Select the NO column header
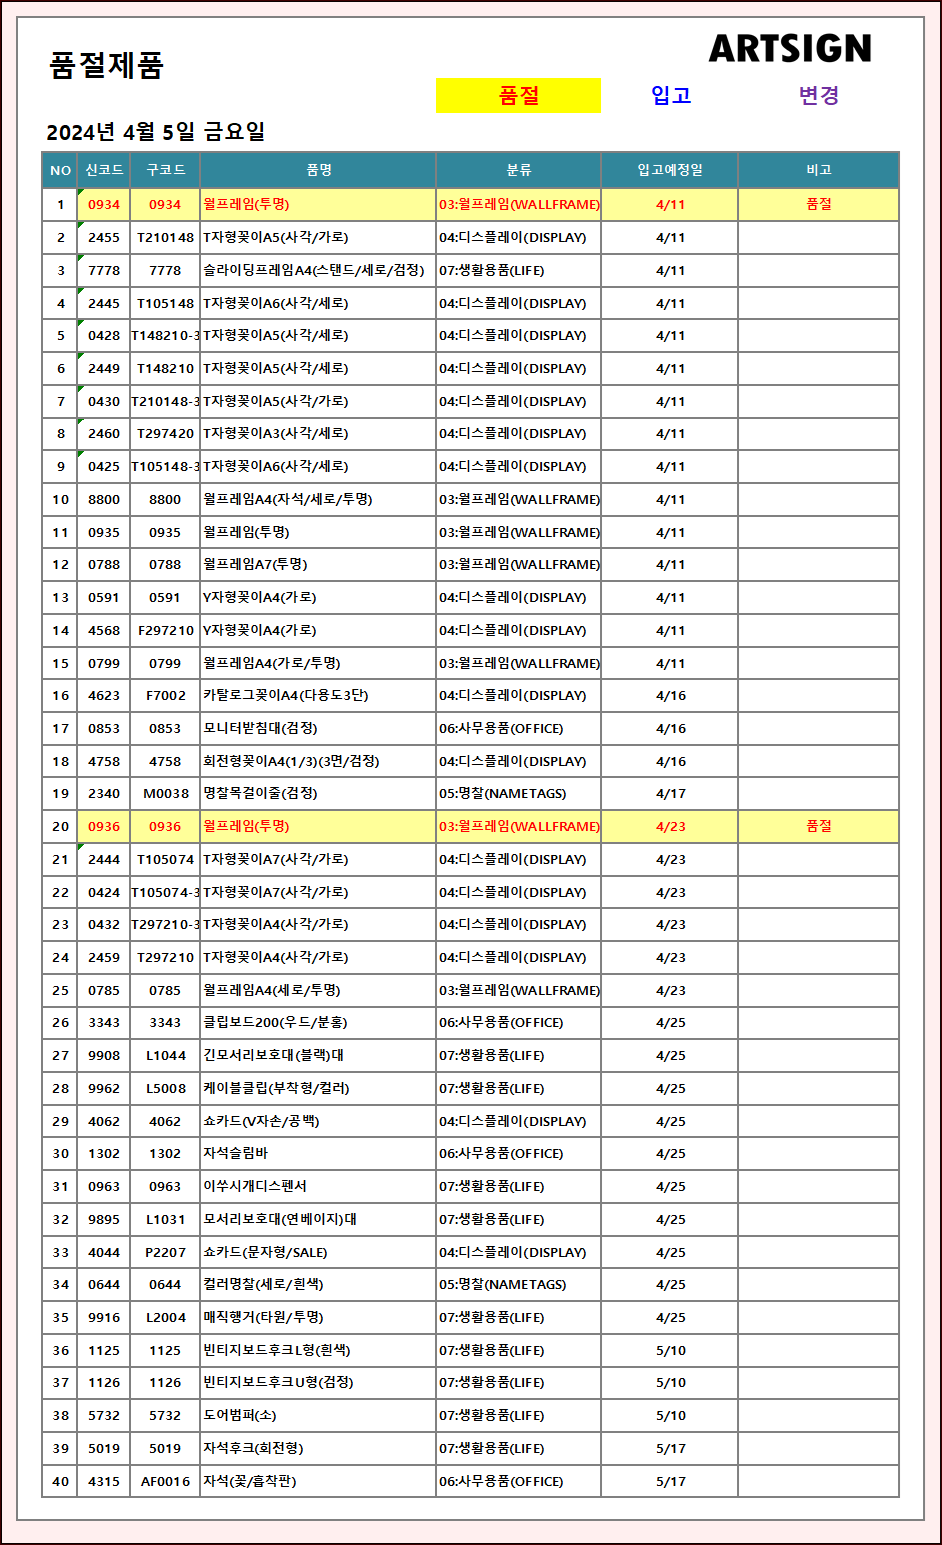 60,170
